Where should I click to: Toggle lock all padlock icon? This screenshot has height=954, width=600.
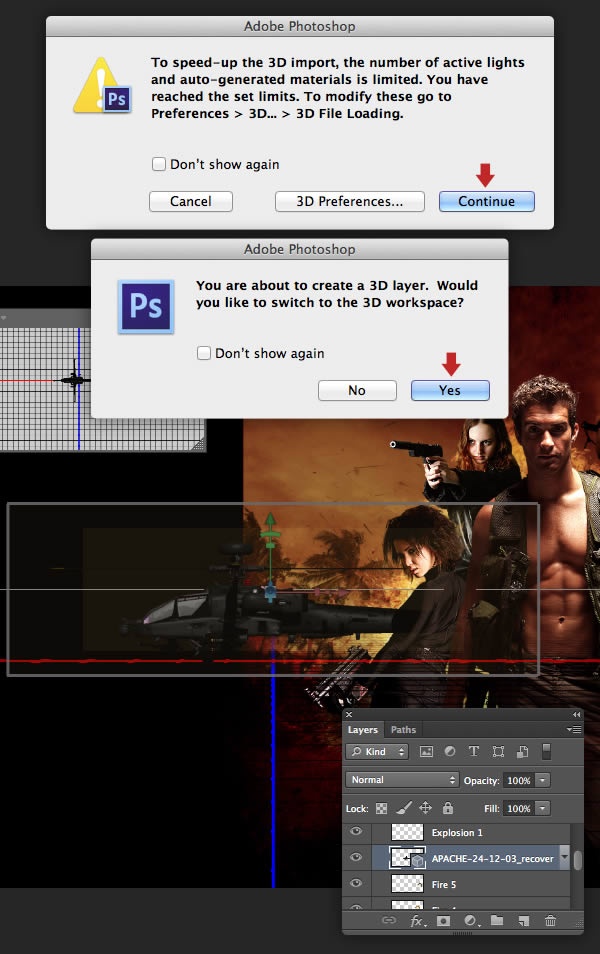448,808
